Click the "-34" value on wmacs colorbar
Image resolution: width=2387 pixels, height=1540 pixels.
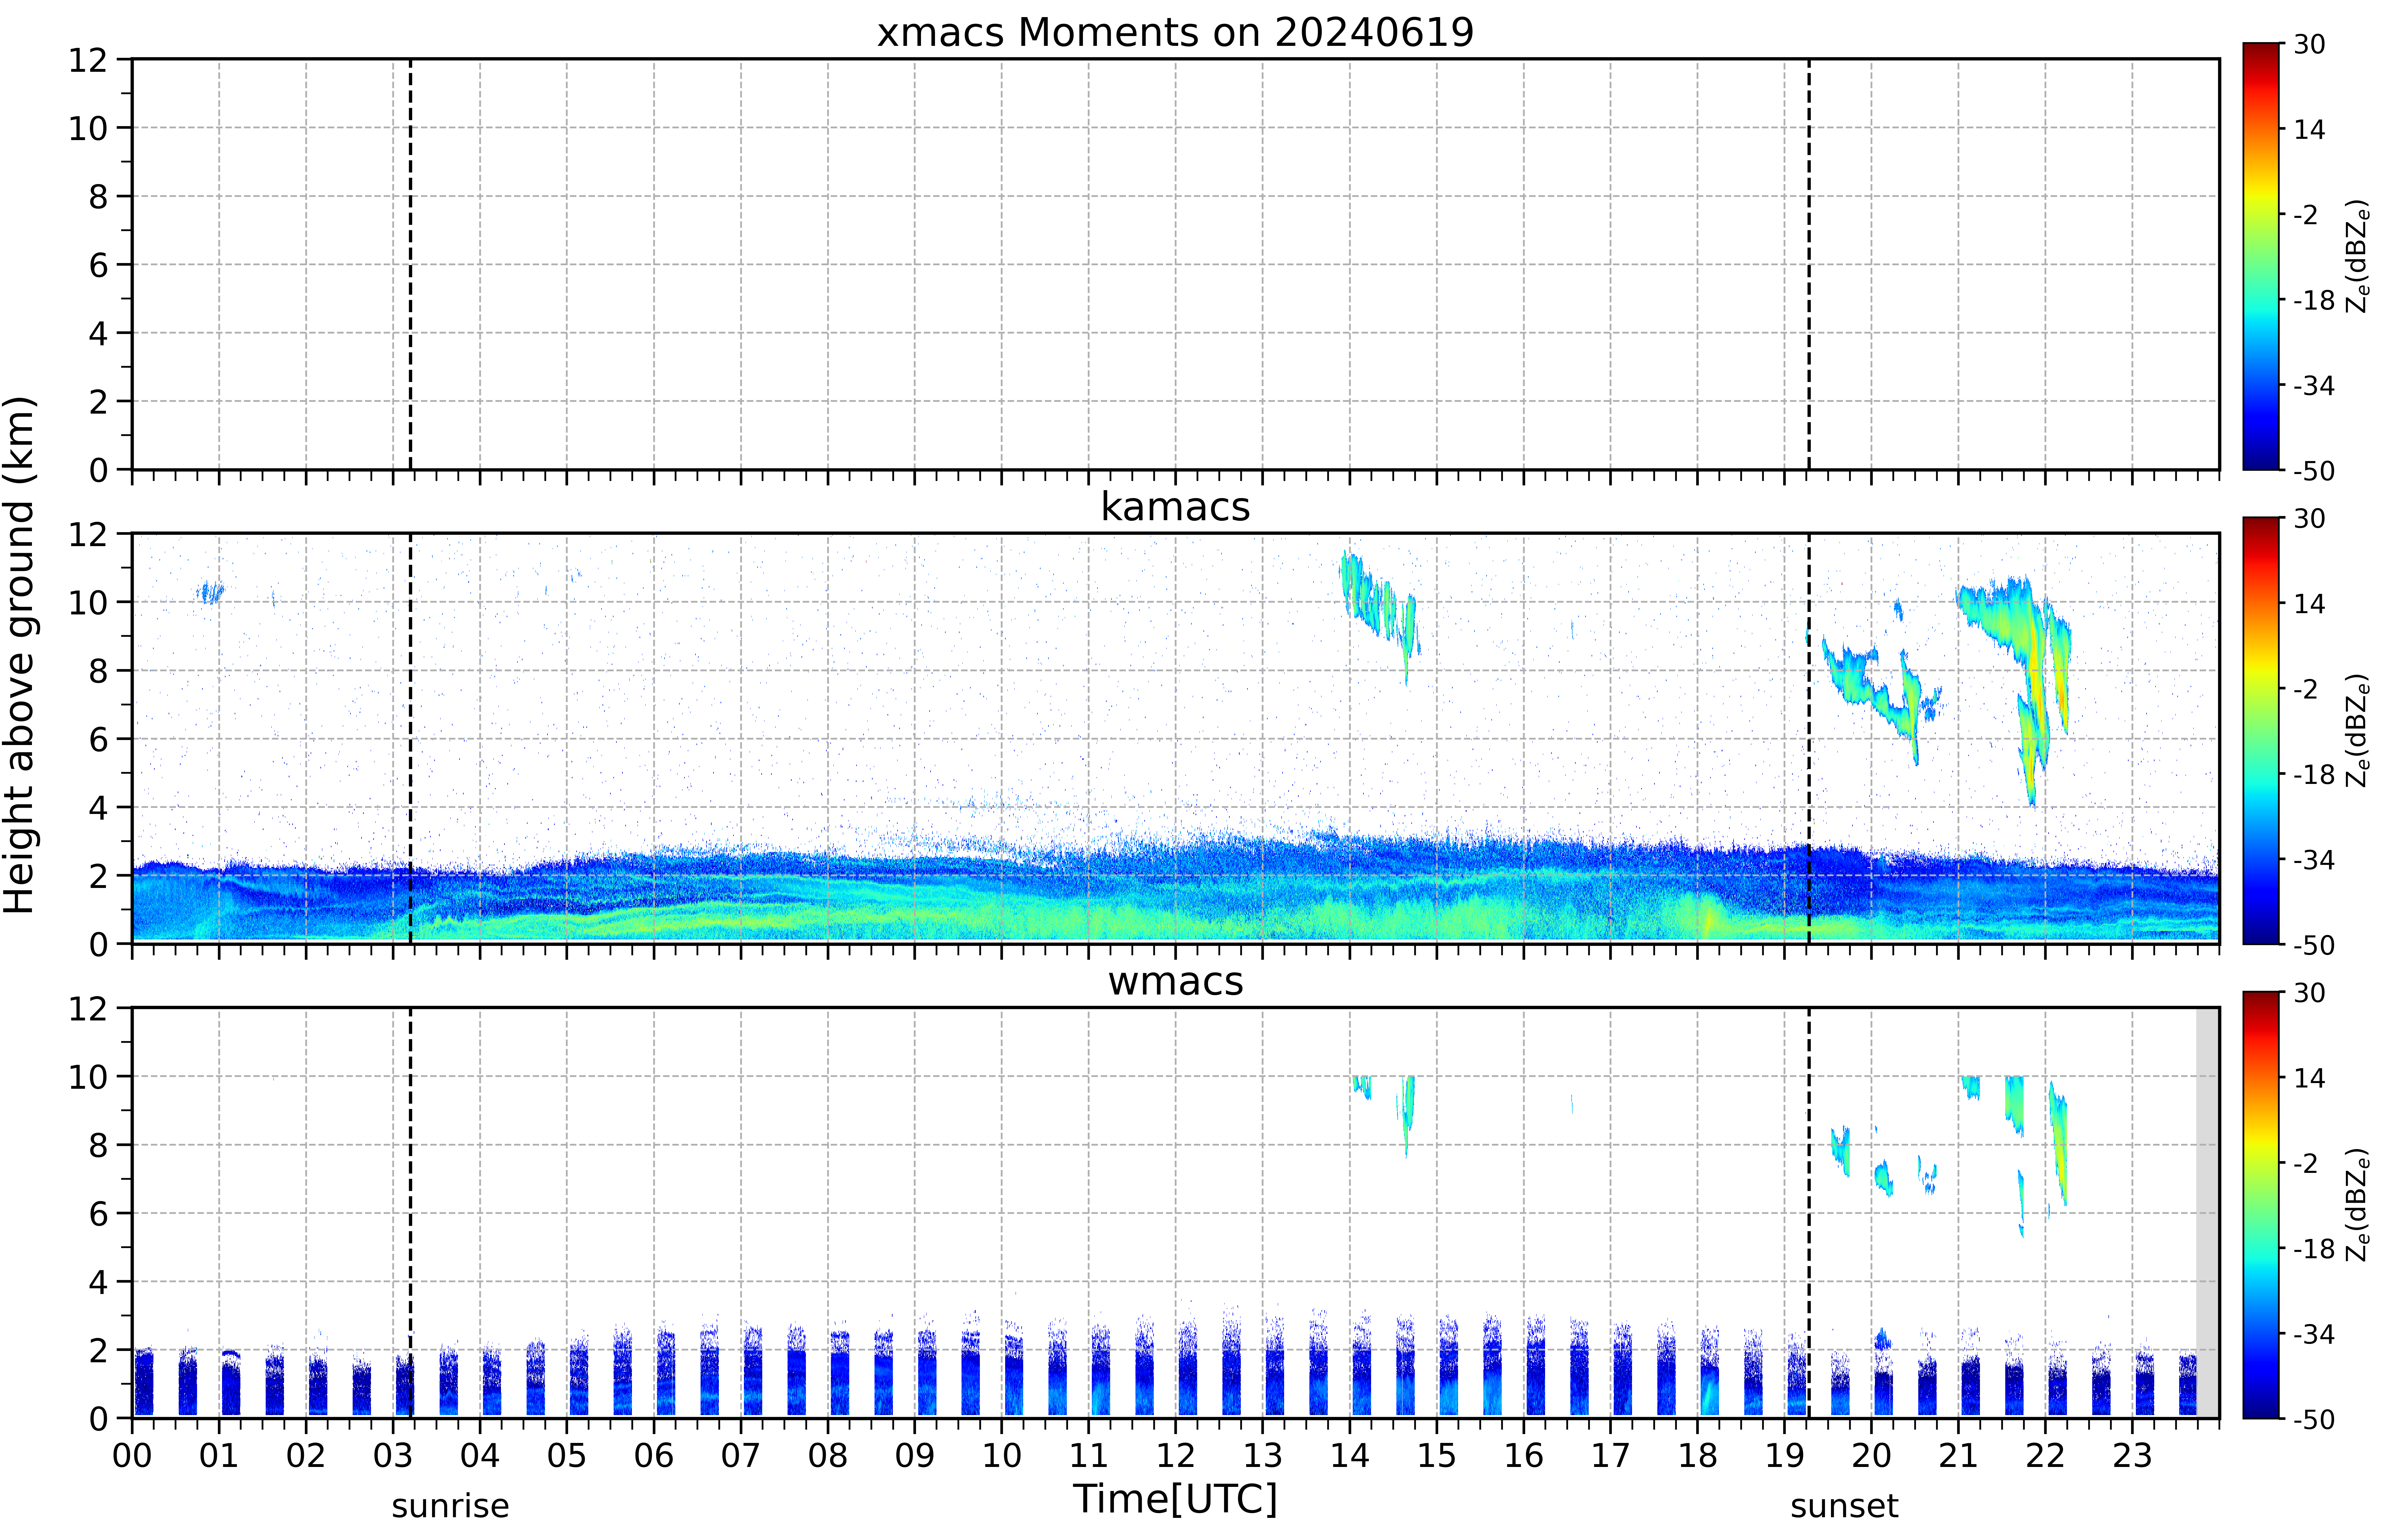(2314, 1334)
